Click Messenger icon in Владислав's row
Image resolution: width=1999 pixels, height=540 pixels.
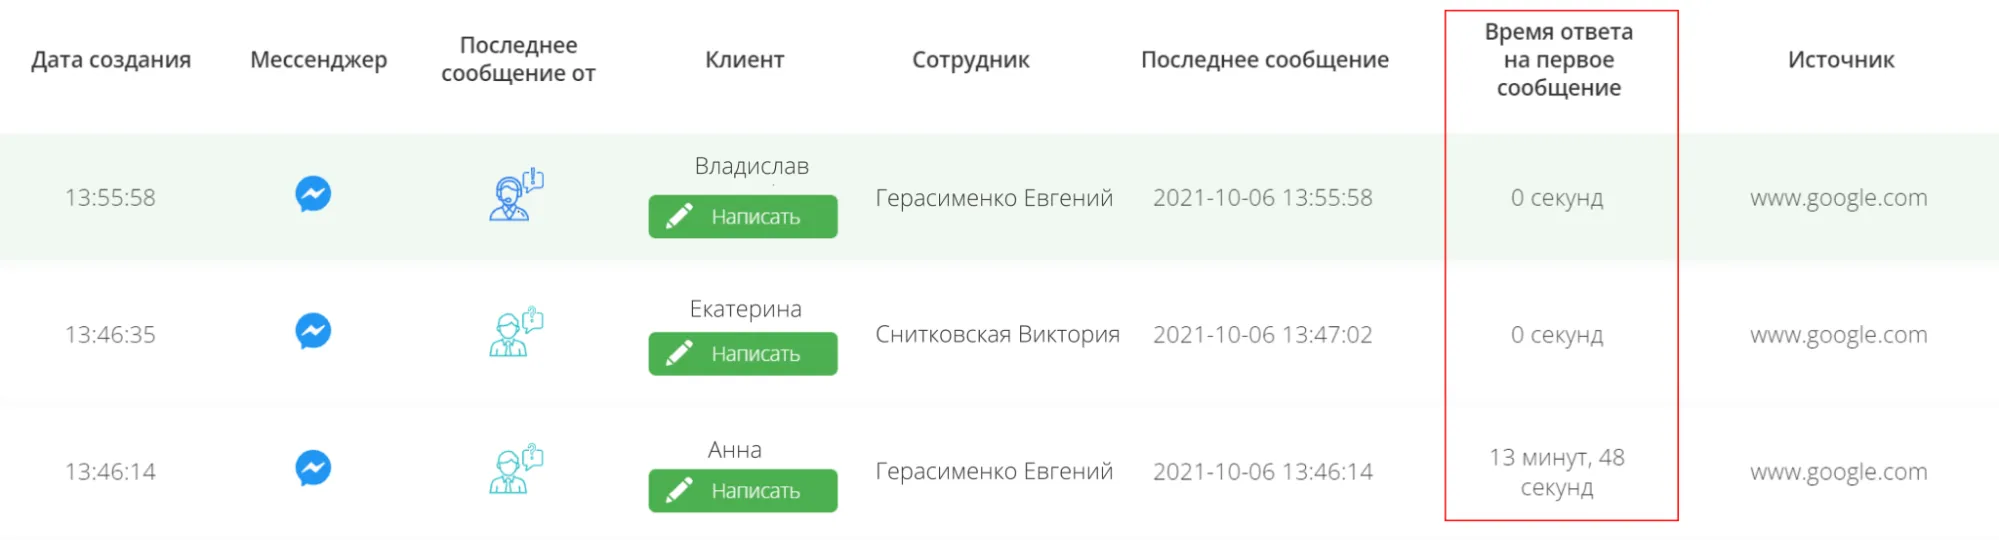point(313,194)
